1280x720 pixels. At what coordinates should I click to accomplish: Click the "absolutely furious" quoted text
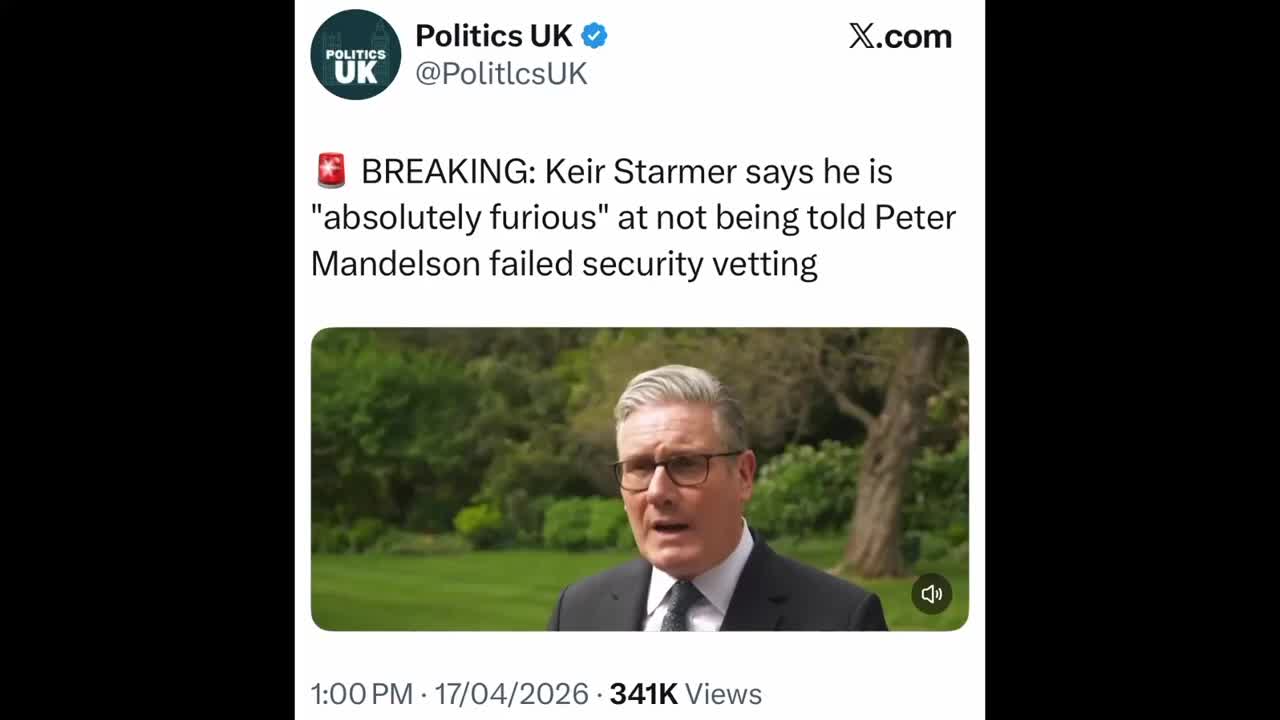[460, 217]
